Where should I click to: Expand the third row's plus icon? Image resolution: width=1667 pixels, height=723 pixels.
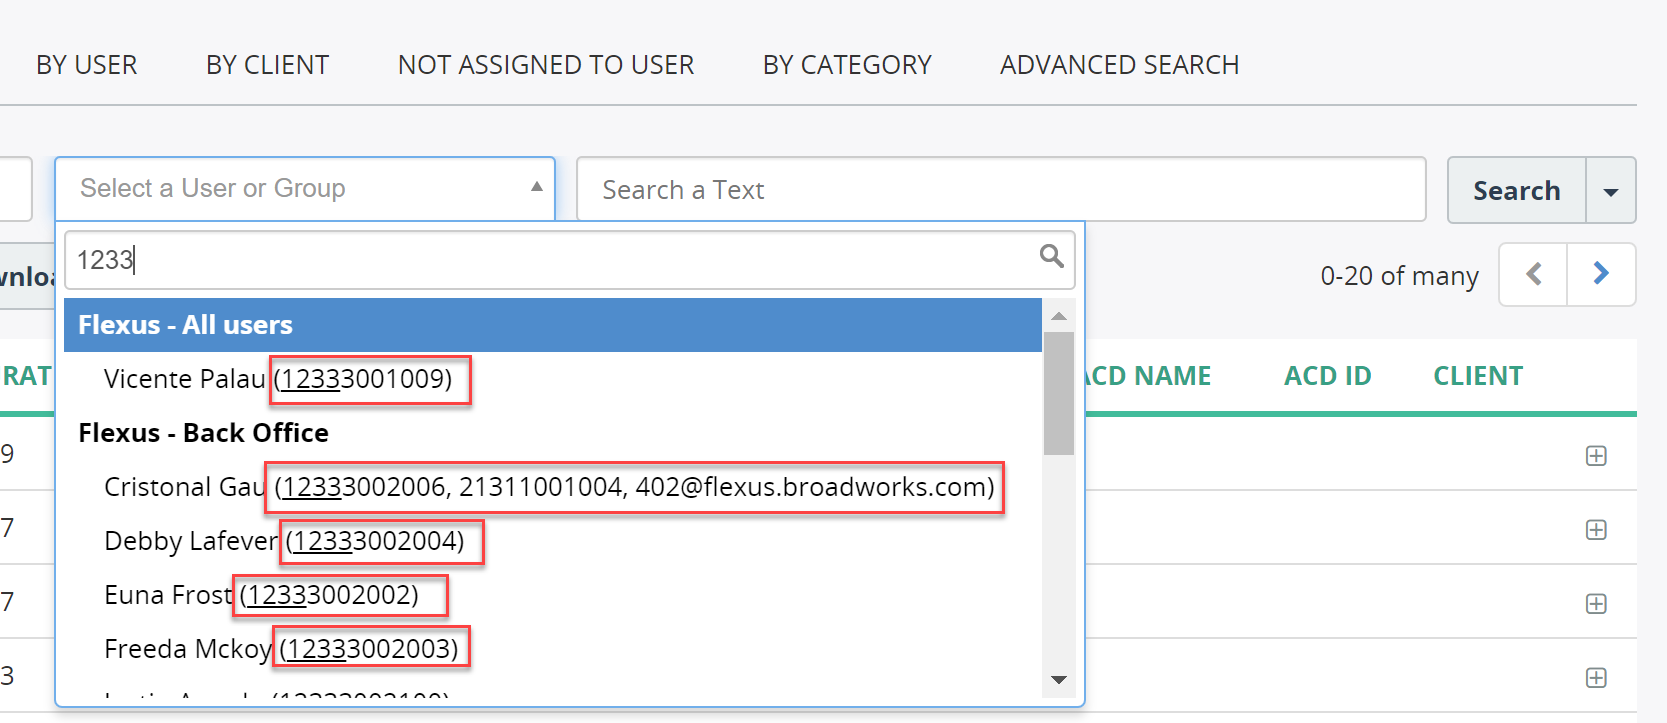pyautogui.click(x=1596, y=604)
